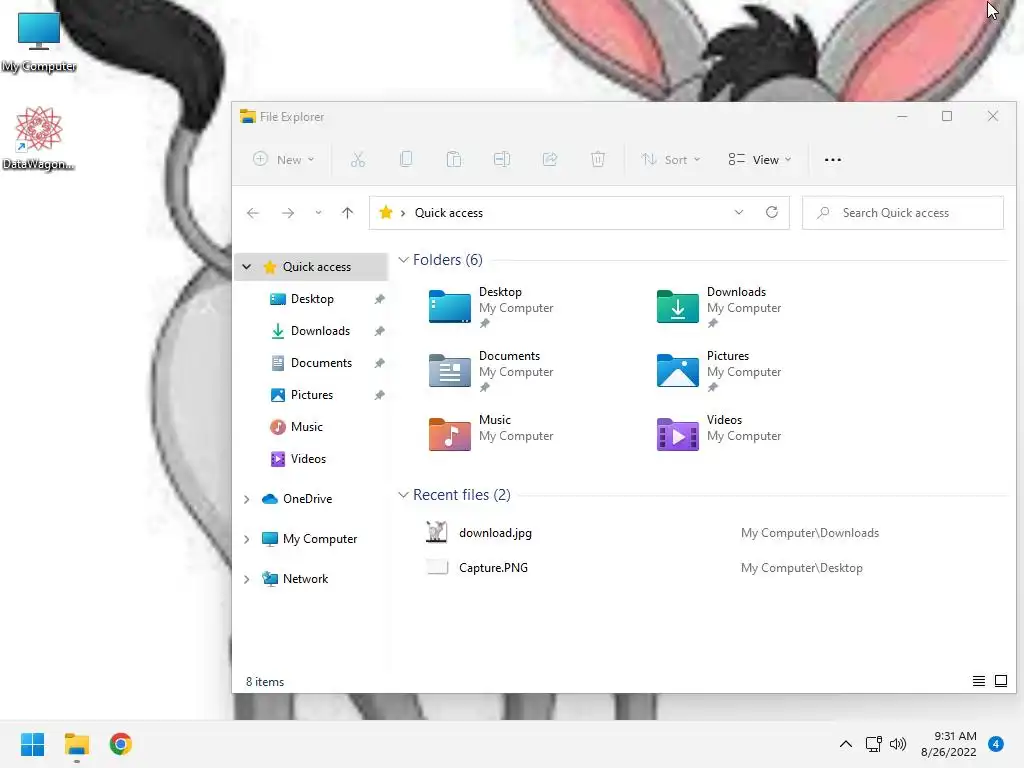
Task: Select Network in navigation pane
Action: coord(305,579)
